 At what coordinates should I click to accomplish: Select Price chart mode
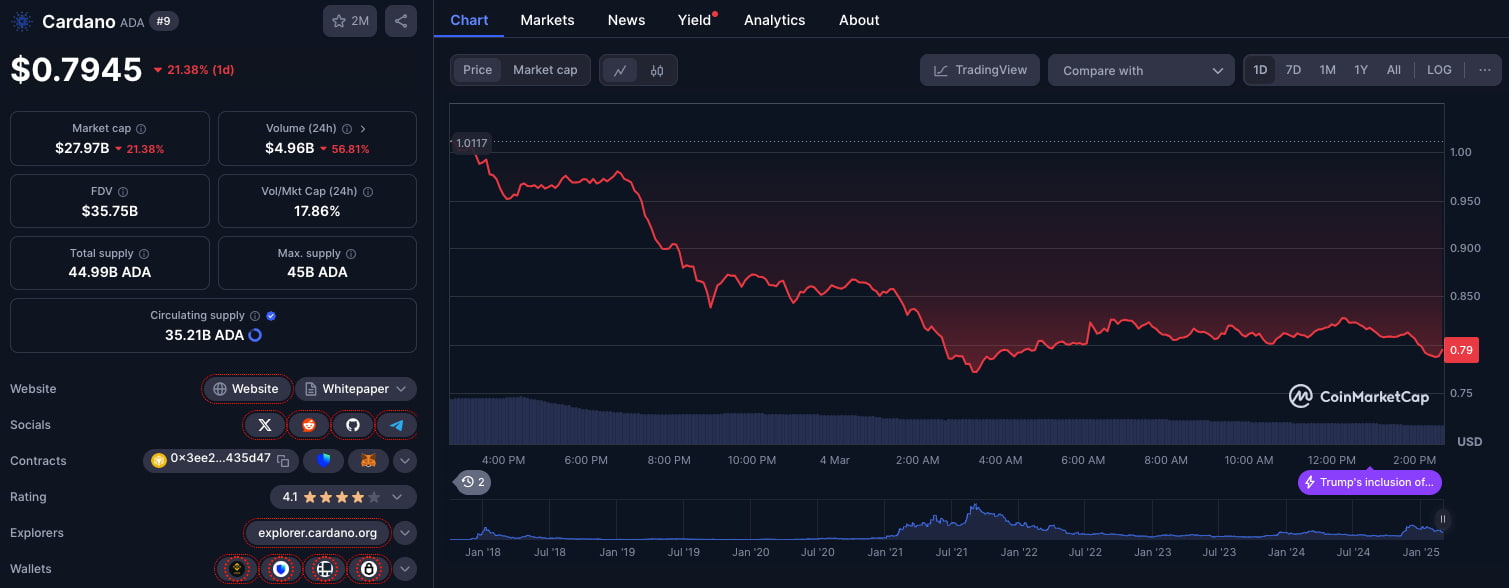coord(477,70)
